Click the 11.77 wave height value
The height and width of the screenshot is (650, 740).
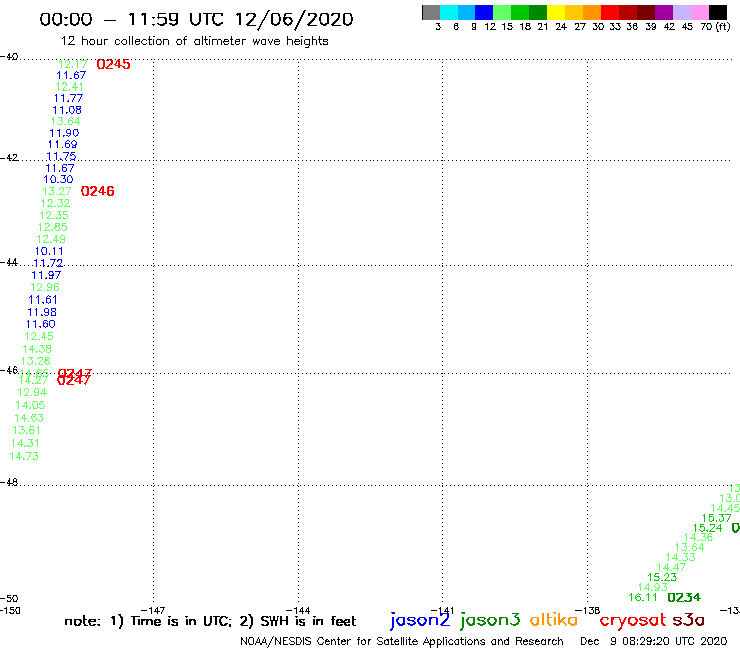[x=68, y=98]
